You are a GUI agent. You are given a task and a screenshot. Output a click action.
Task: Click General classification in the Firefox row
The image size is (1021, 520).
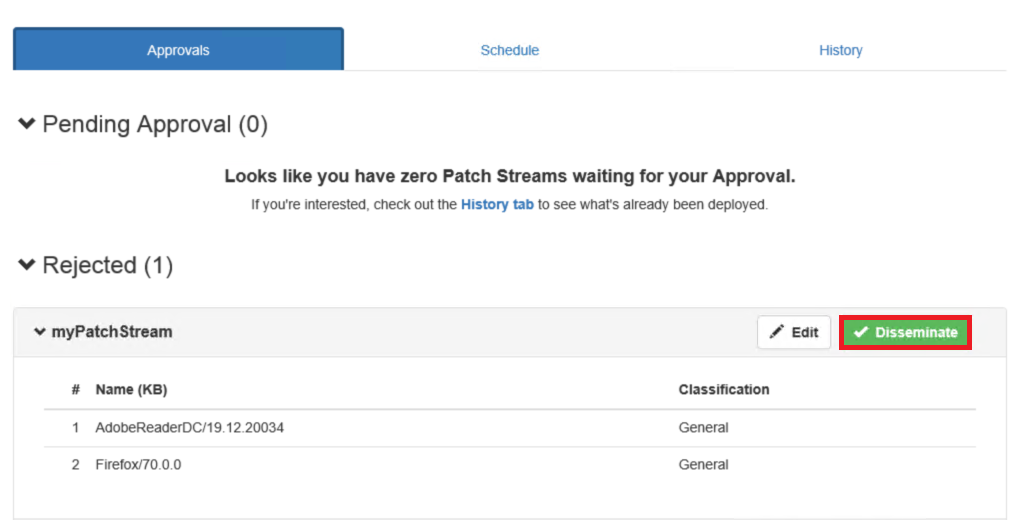(703, 465)
